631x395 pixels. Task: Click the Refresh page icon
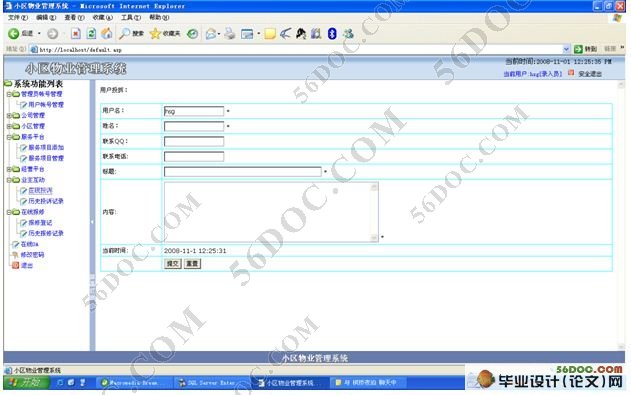91,34
